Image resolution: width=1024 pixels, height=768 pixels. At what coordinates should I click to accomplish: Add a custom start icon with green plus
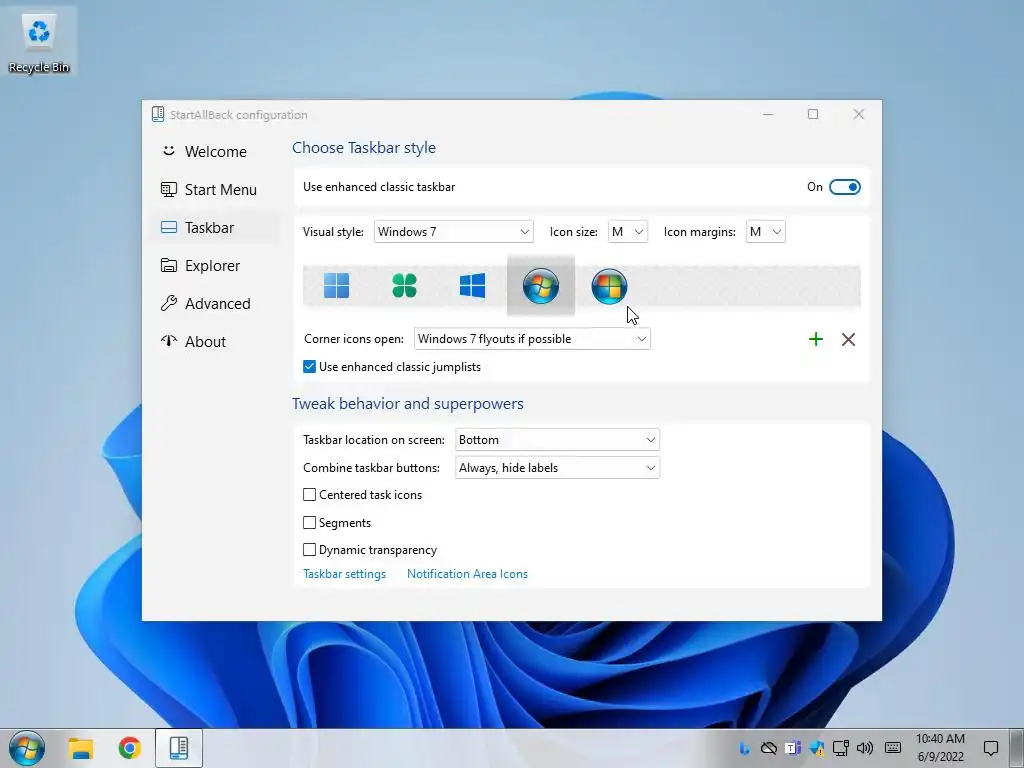coord(816,339)
